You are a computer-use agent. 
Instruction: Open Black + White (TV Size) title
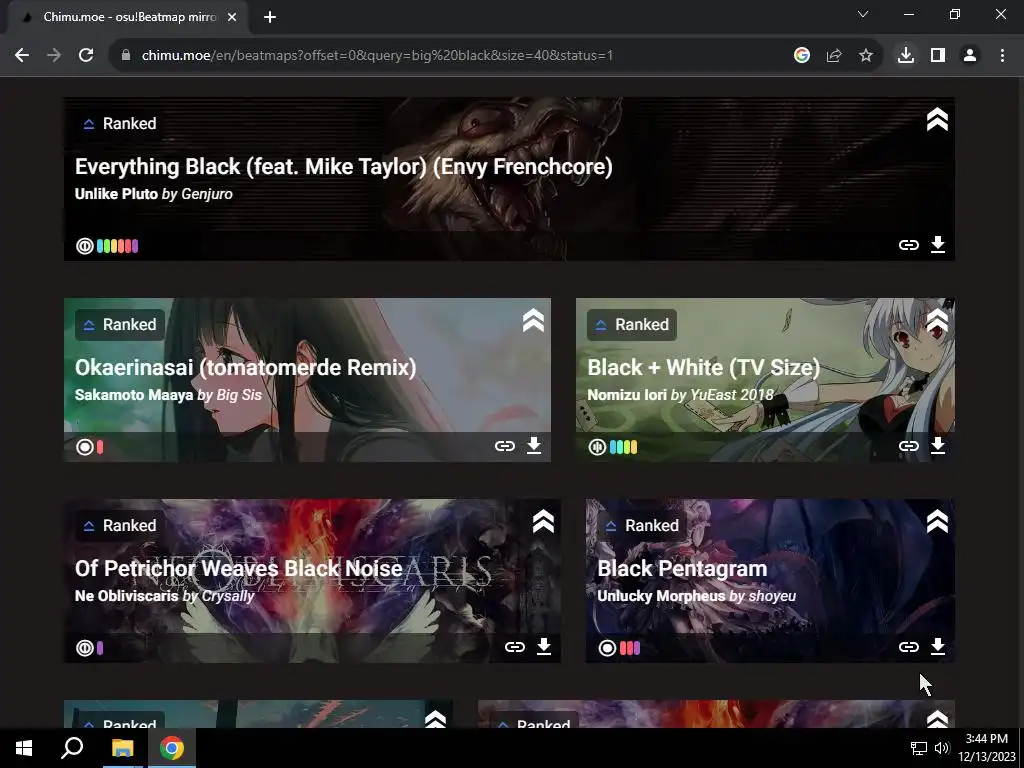[x=703, y=368]
